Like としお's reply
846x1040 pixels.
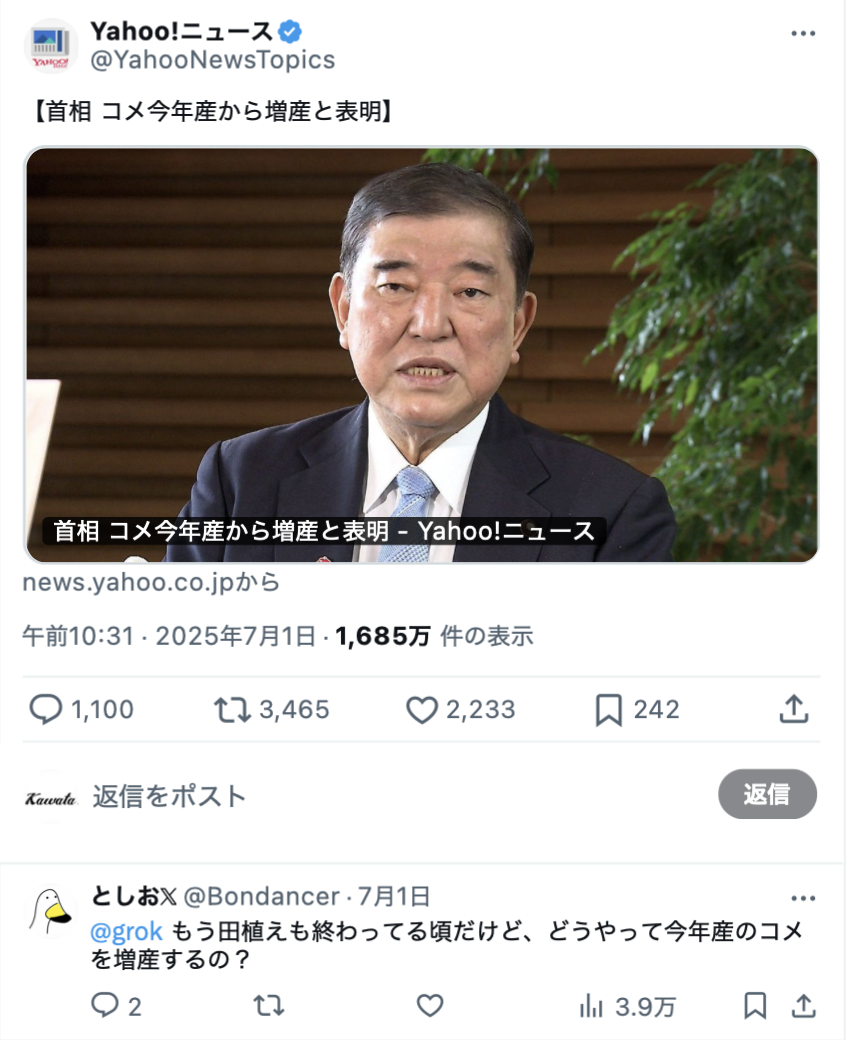pos(430,1006)
